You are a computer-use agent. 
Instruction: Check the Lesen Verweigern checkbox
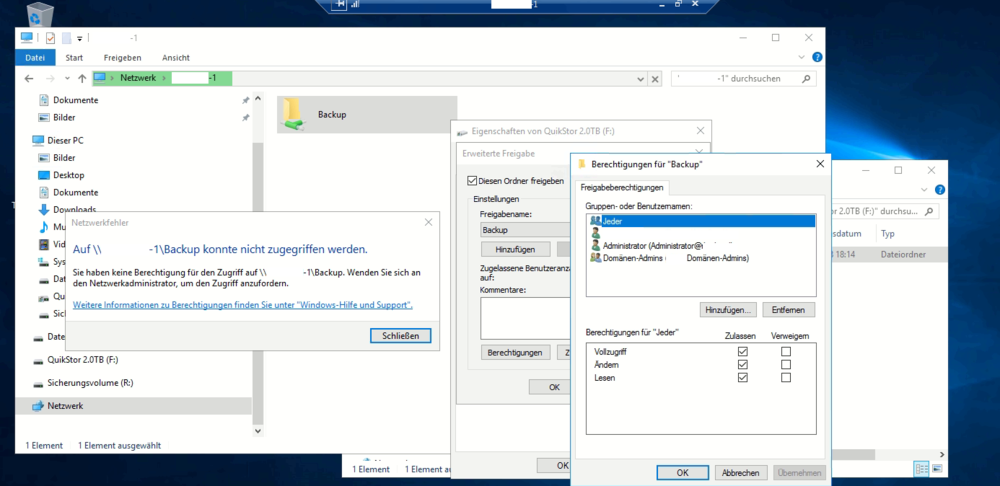(785, 377)
